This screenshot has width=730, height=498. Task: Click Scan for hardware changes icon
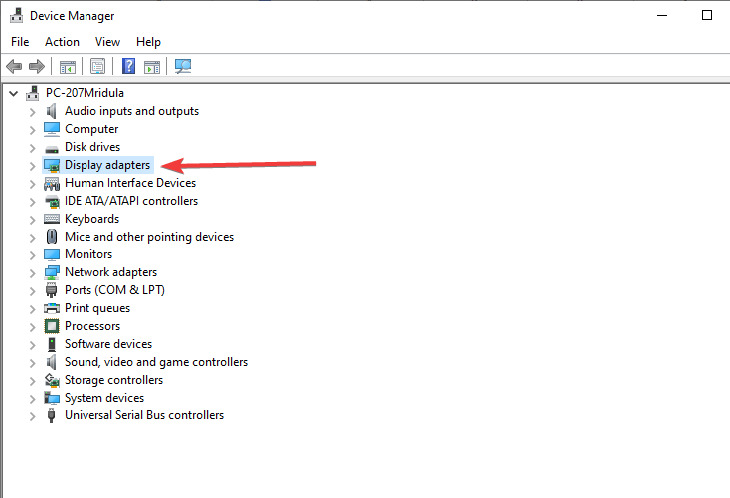point(183,67)
